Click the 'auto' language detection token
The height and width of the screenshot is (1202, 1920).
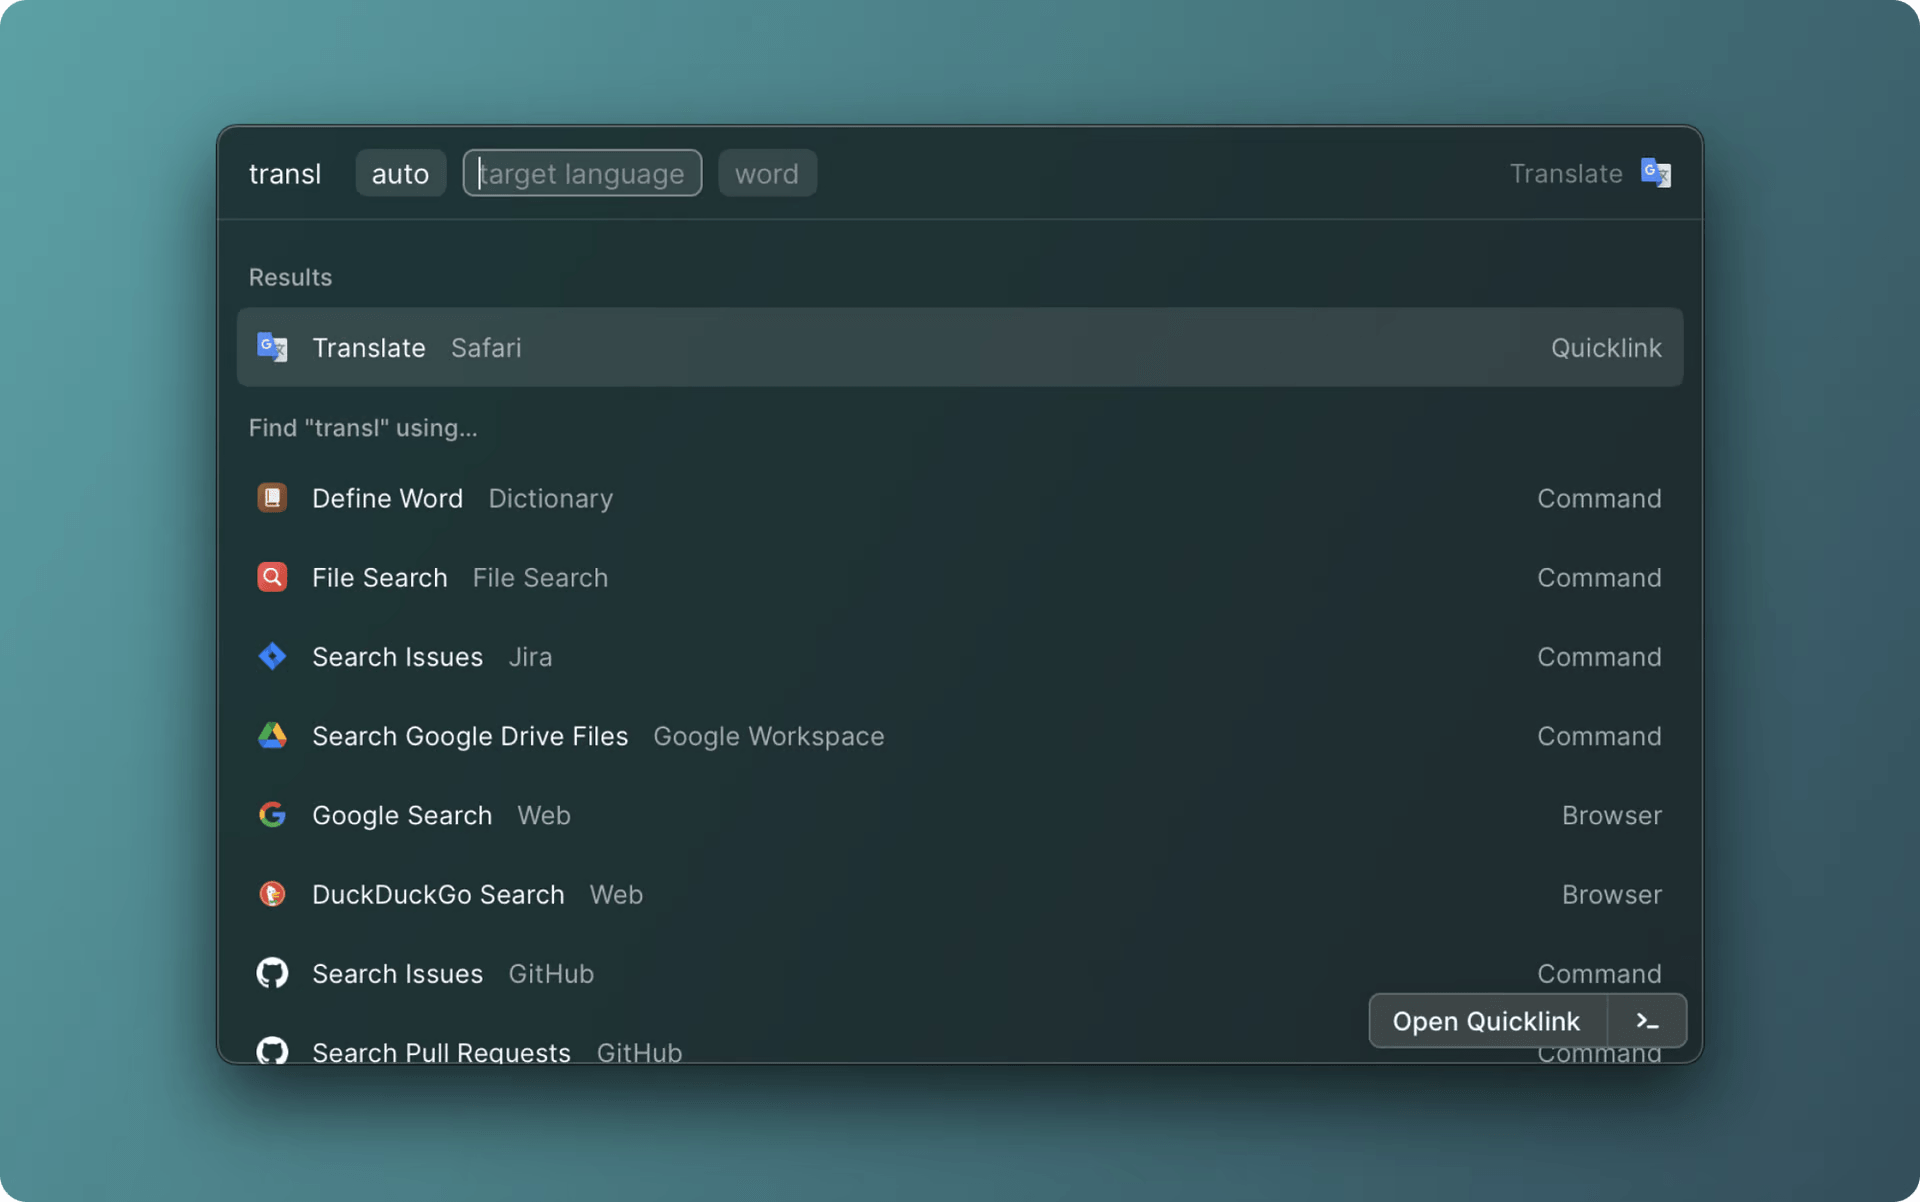pyautogui.click(x=400, y=172)
